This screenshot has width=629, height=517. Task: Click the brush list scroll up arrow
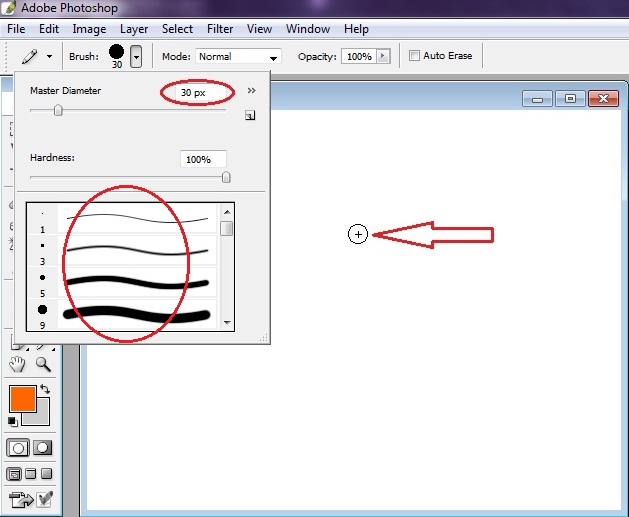pos(227,212)
